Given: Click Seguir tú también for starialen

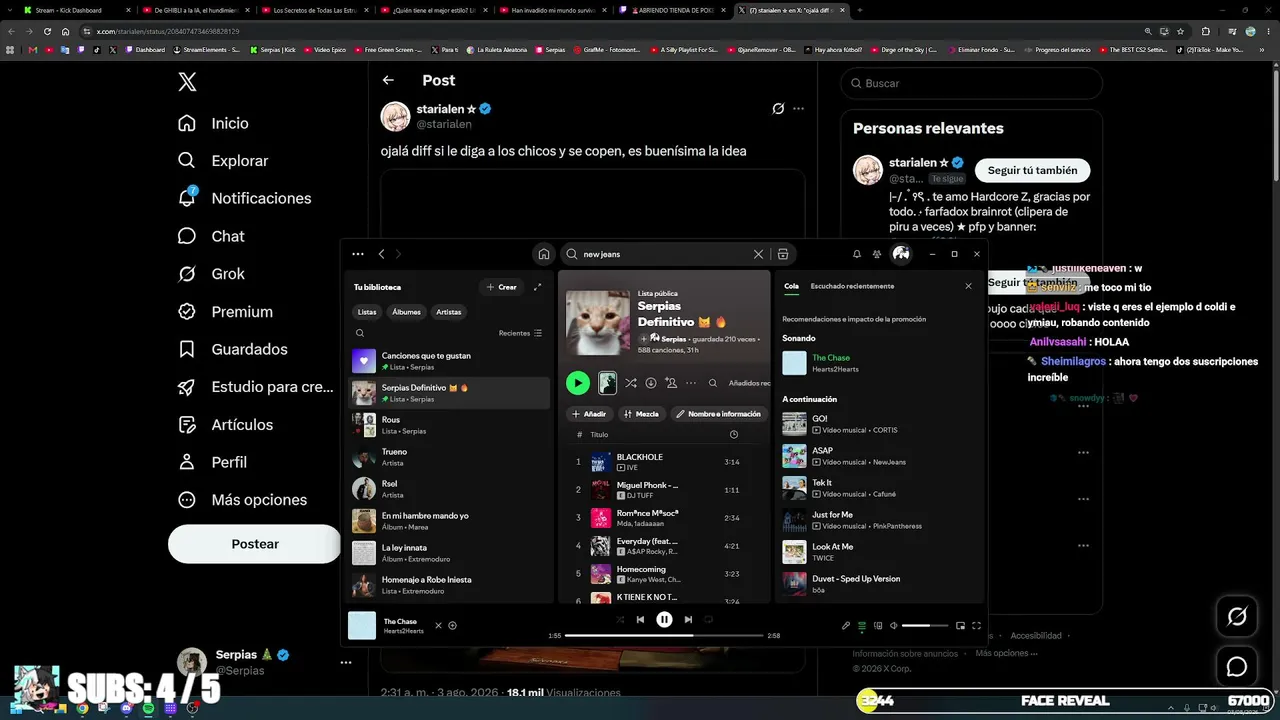Looking at the screenshot, I should pos(1032,170).
